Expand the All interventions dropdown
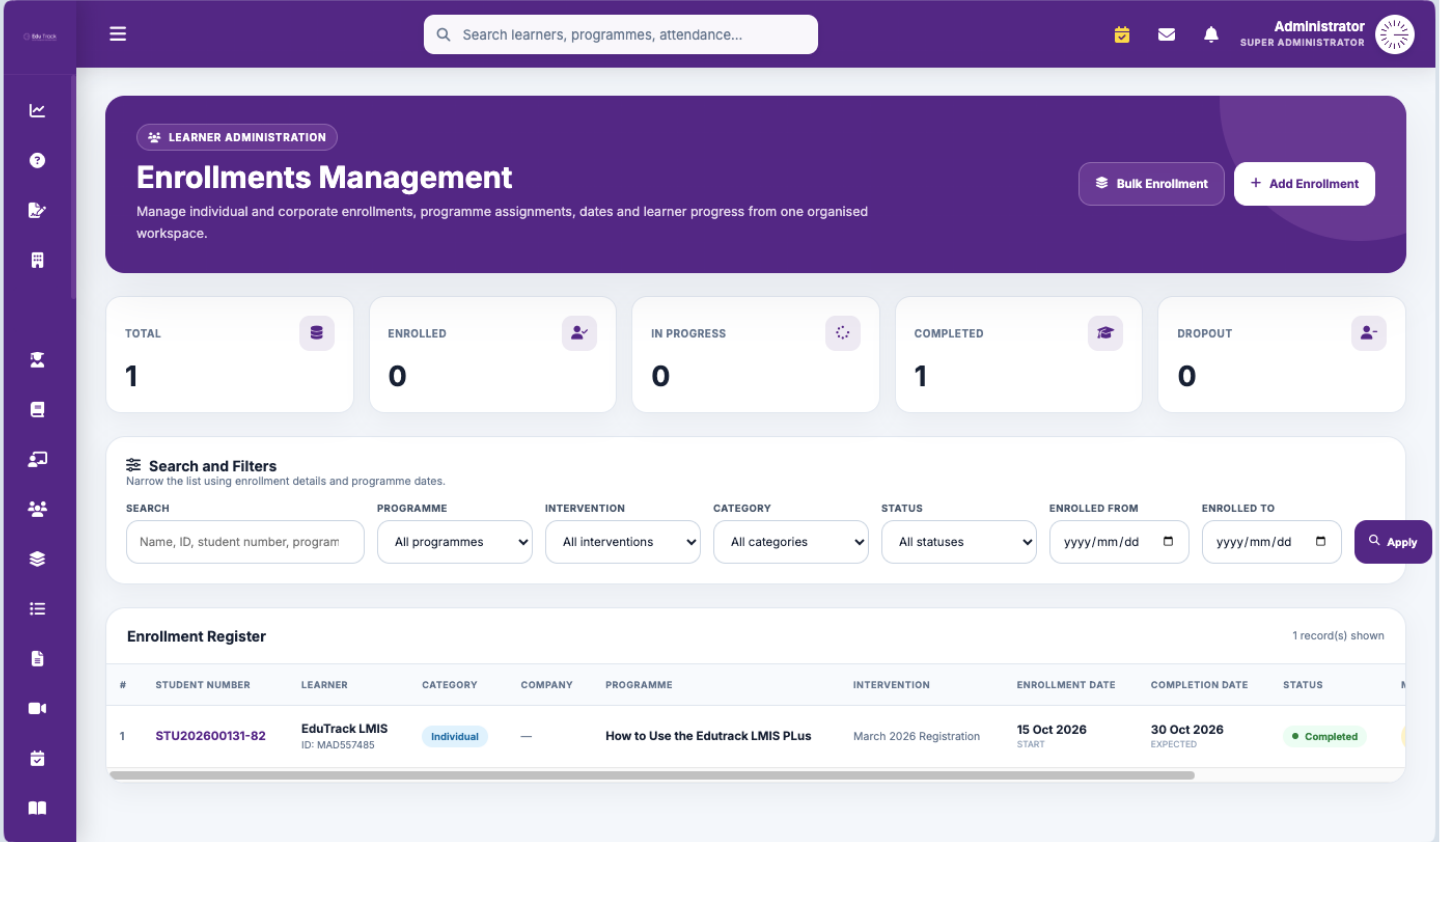The image size is (1440, 900). pyautogui.click(x=623, y=542)
